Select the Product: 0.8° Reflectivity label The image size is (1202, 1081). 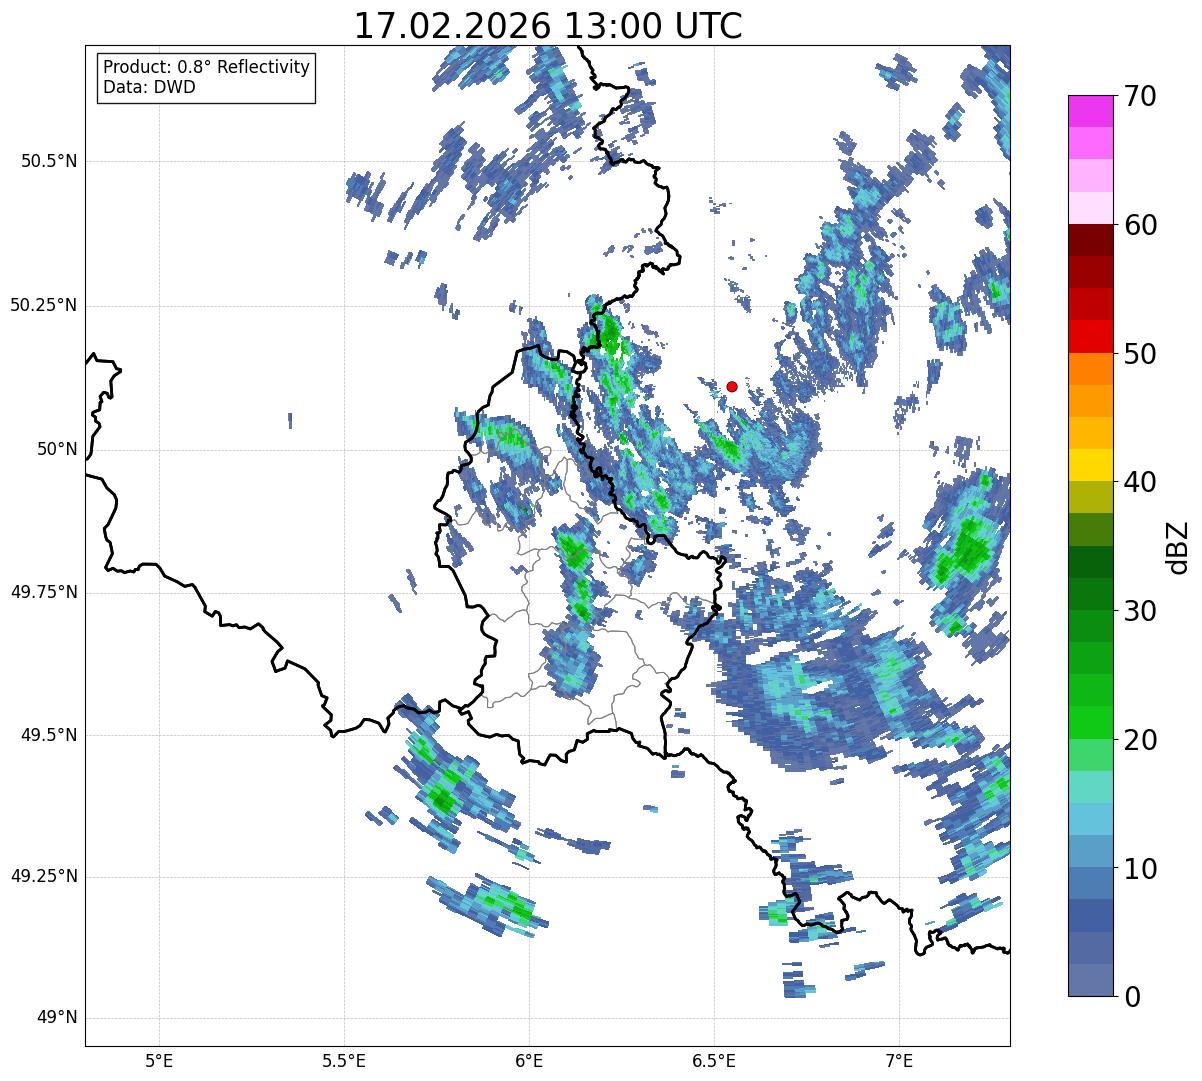coord(207,67)
